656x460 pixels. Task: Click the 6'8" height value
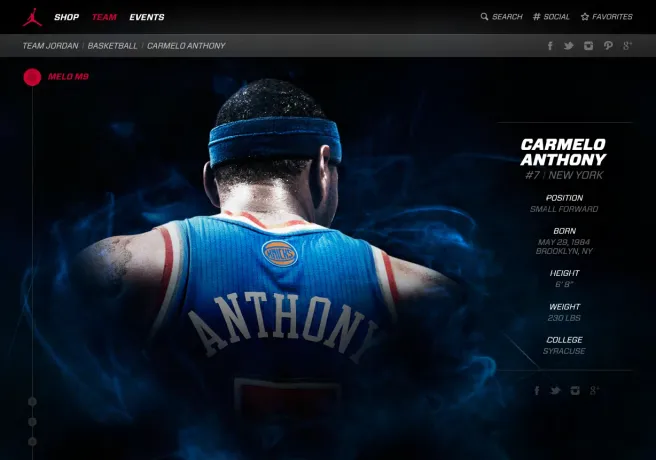point(564,284)
